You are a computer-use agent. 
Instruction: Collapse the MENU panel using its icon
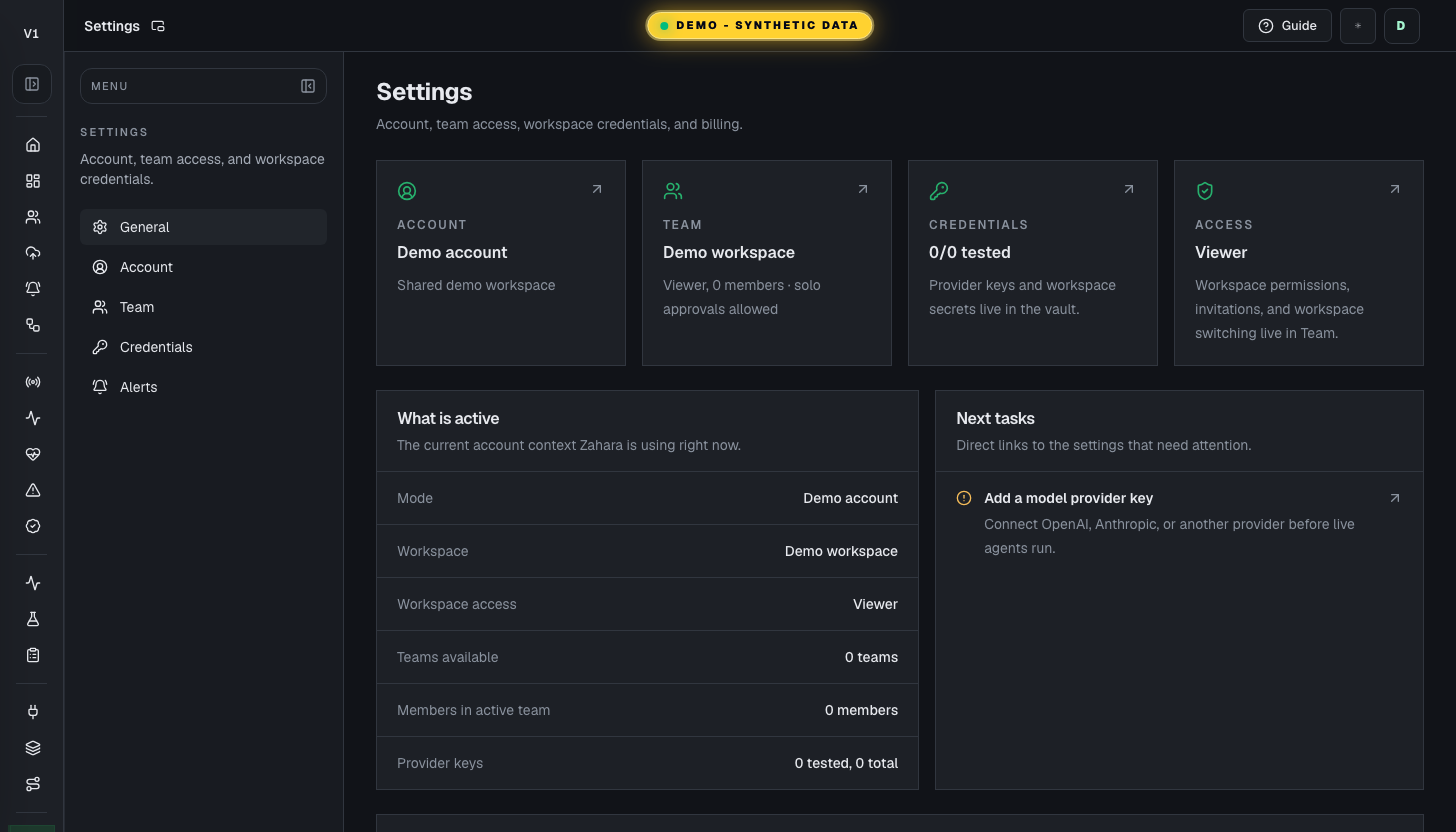click(308, 86)
